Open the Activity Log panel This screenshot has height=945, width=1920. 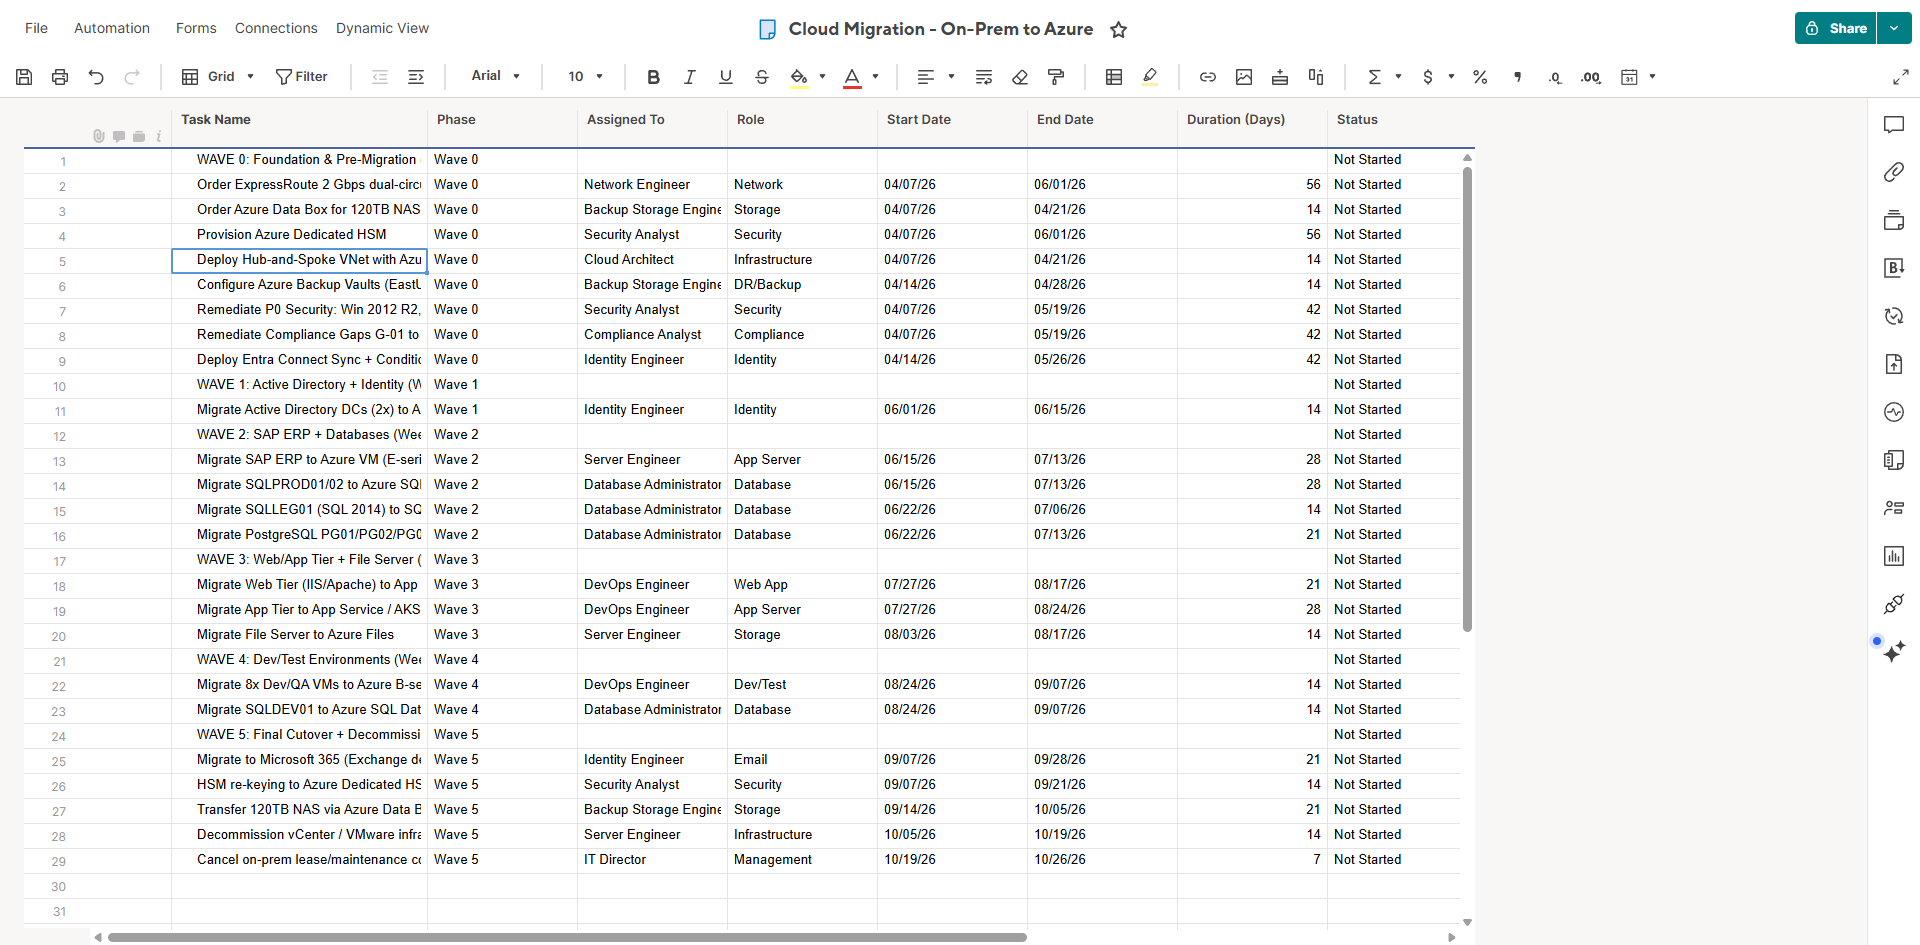1893,411
